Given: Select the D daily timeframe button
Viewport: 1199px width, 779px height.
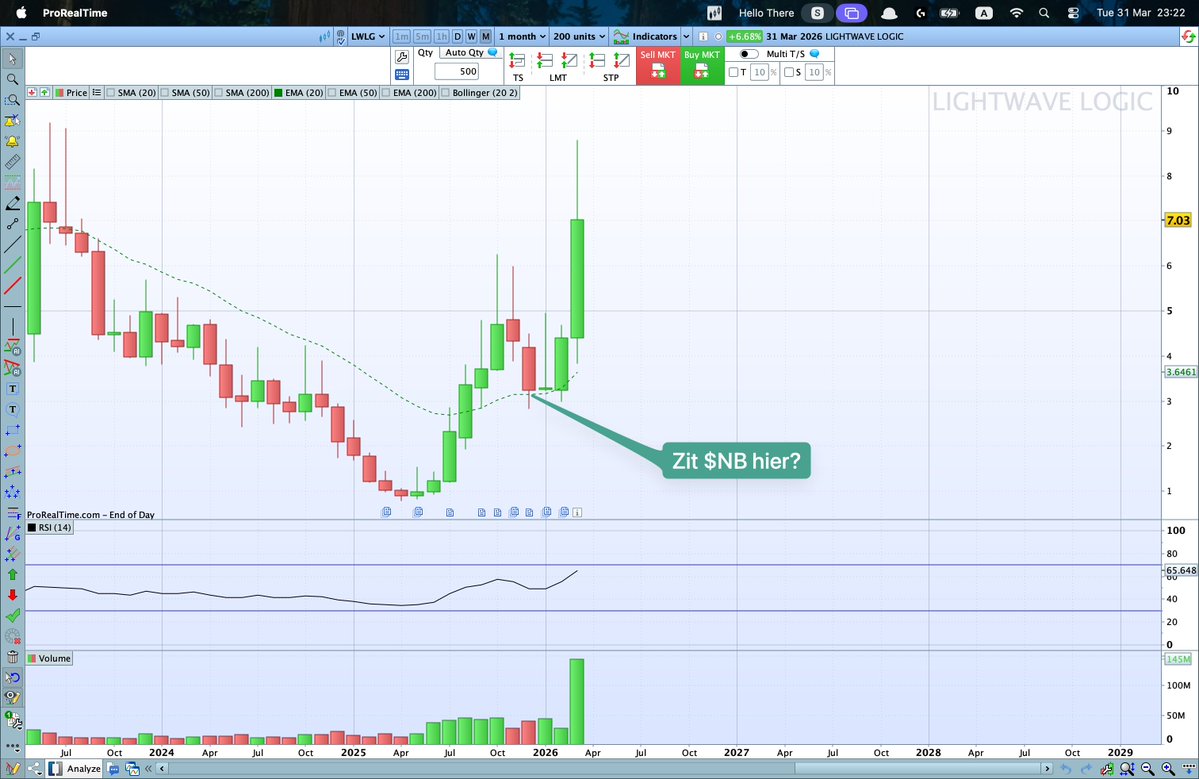Looking at the screenshot, I should pos(457,36).
